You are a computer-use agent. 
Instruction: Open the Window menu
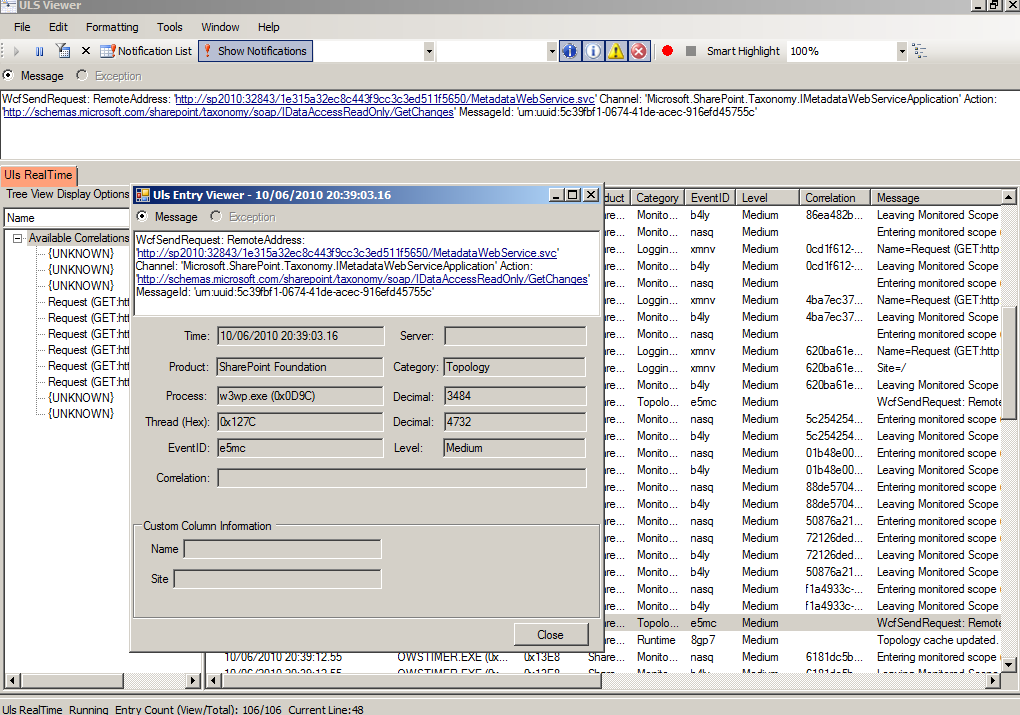pos(220,27)
